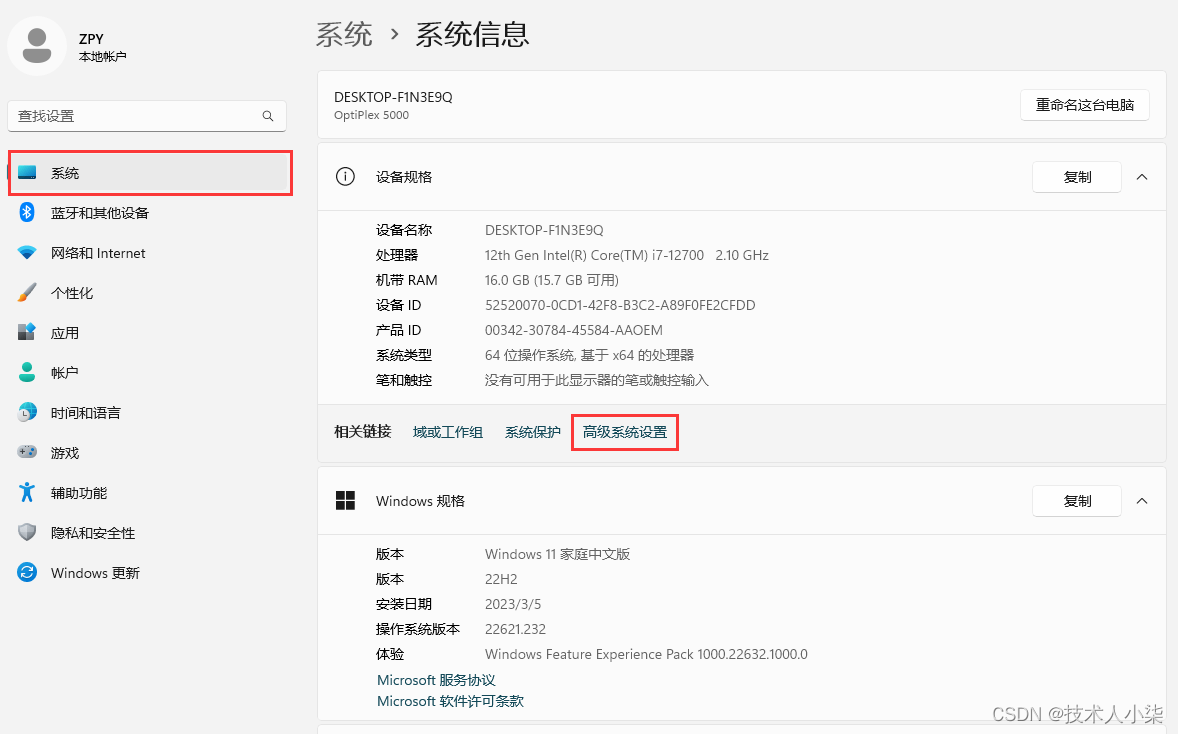Click the device name DESKTOP-F1N3E9Q value
The height and width of the screenshot is (734, 1178).
[x=544, y=230]
